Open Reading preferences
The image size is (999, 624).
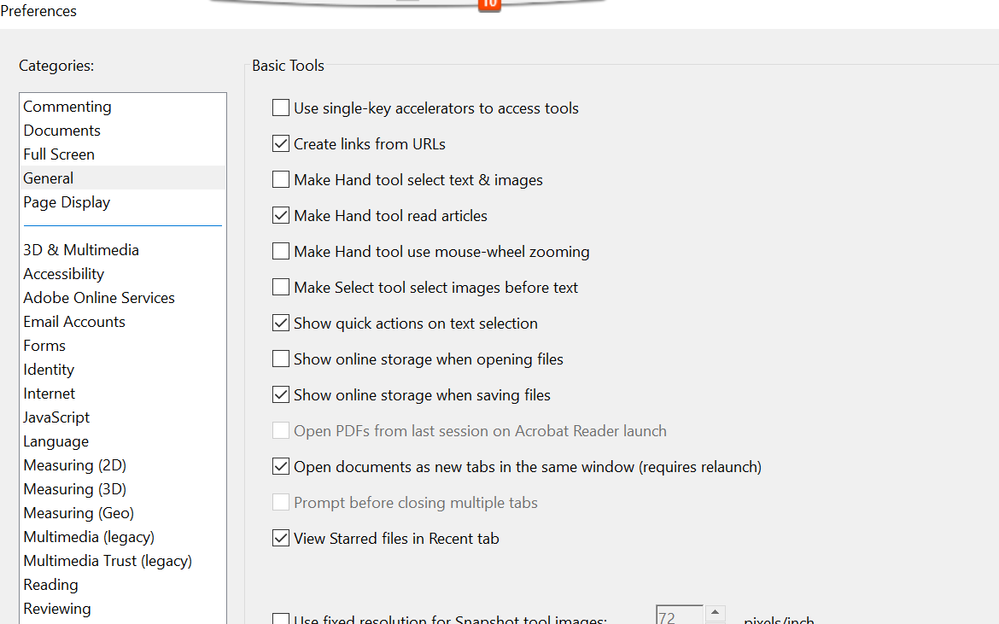click(50, 584)
